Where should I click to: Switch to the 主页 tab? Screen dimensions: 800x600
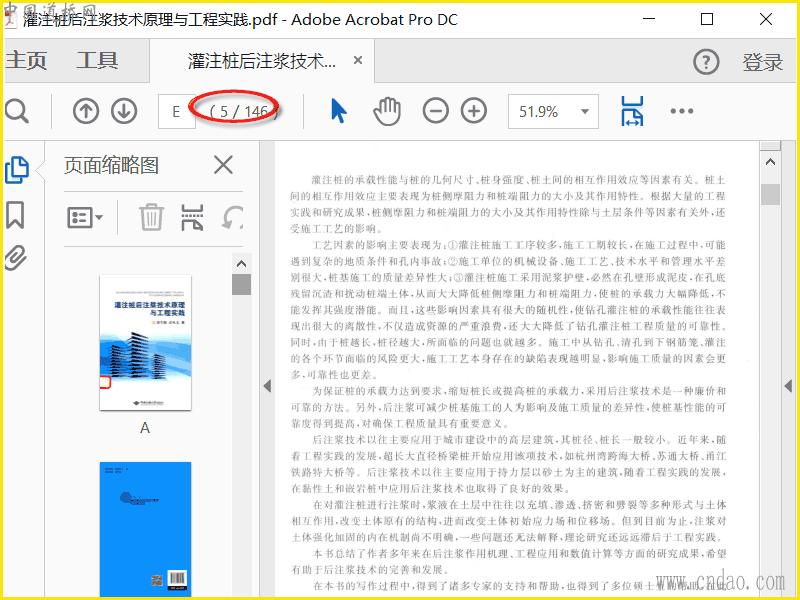click(x=27, y=61)
